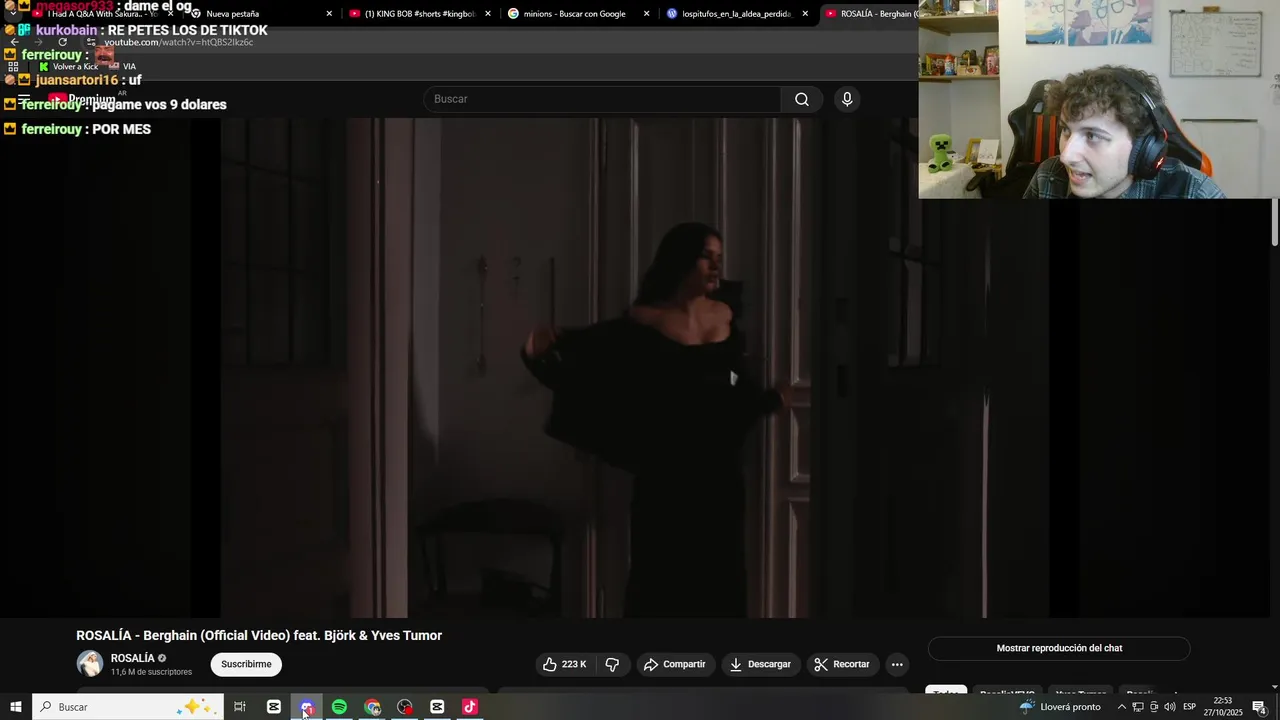Screen dimensions: 1280x720
Task: Close the KING BOB #shorts tab
Action: (488, 14)
